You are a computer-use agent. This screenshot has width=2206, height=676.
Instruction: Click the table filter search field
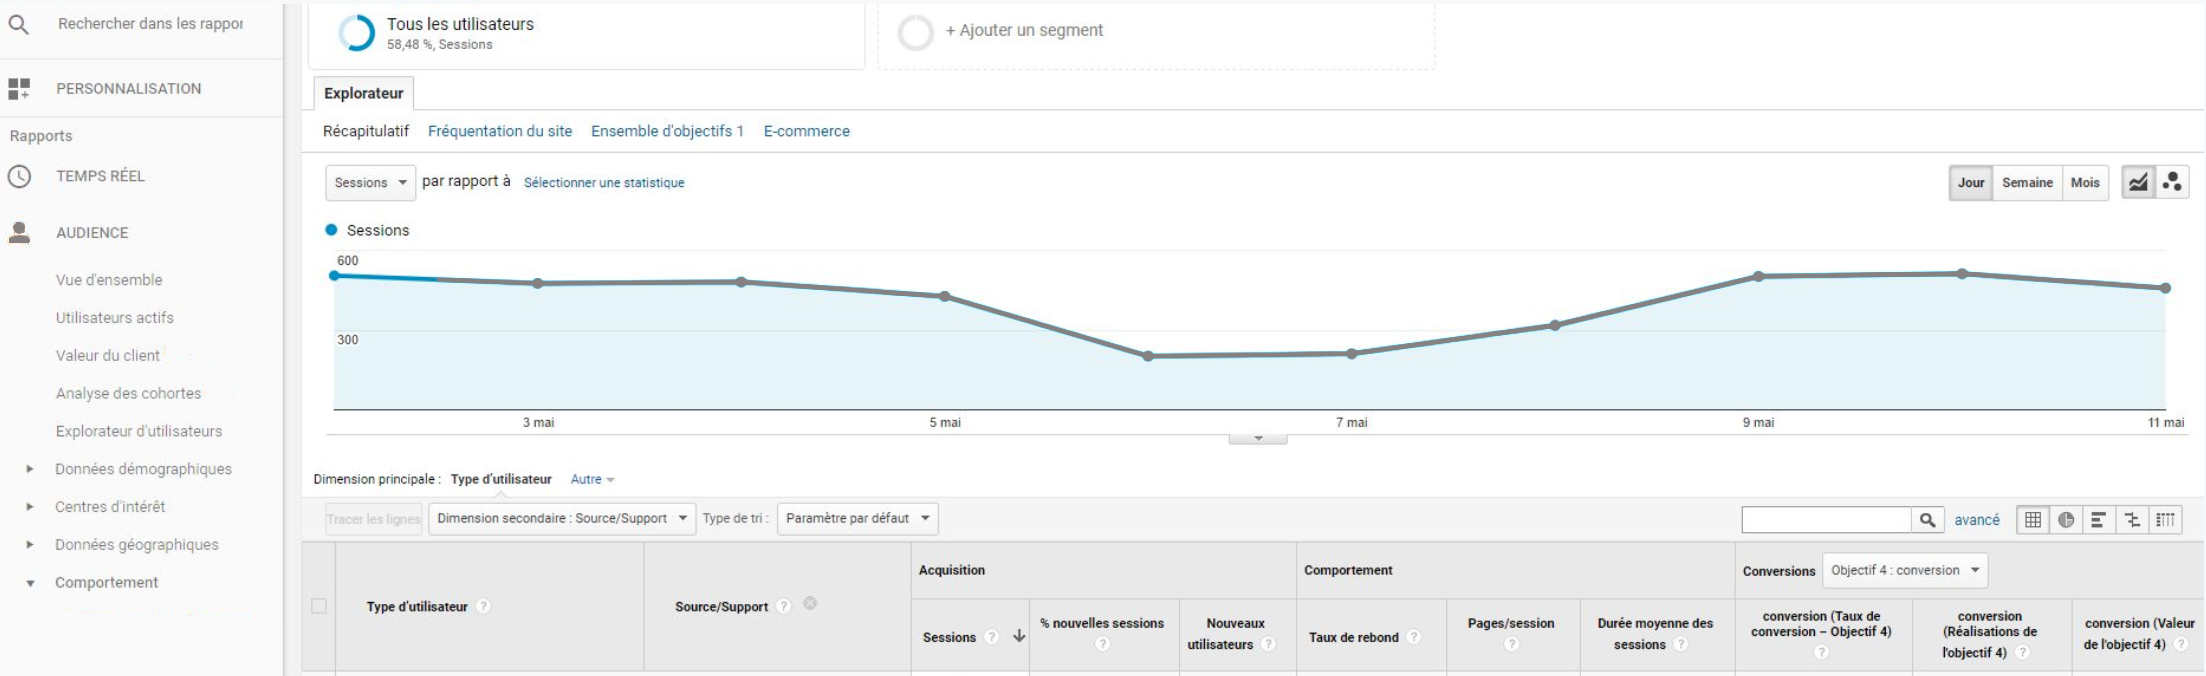coord(1826,519)
